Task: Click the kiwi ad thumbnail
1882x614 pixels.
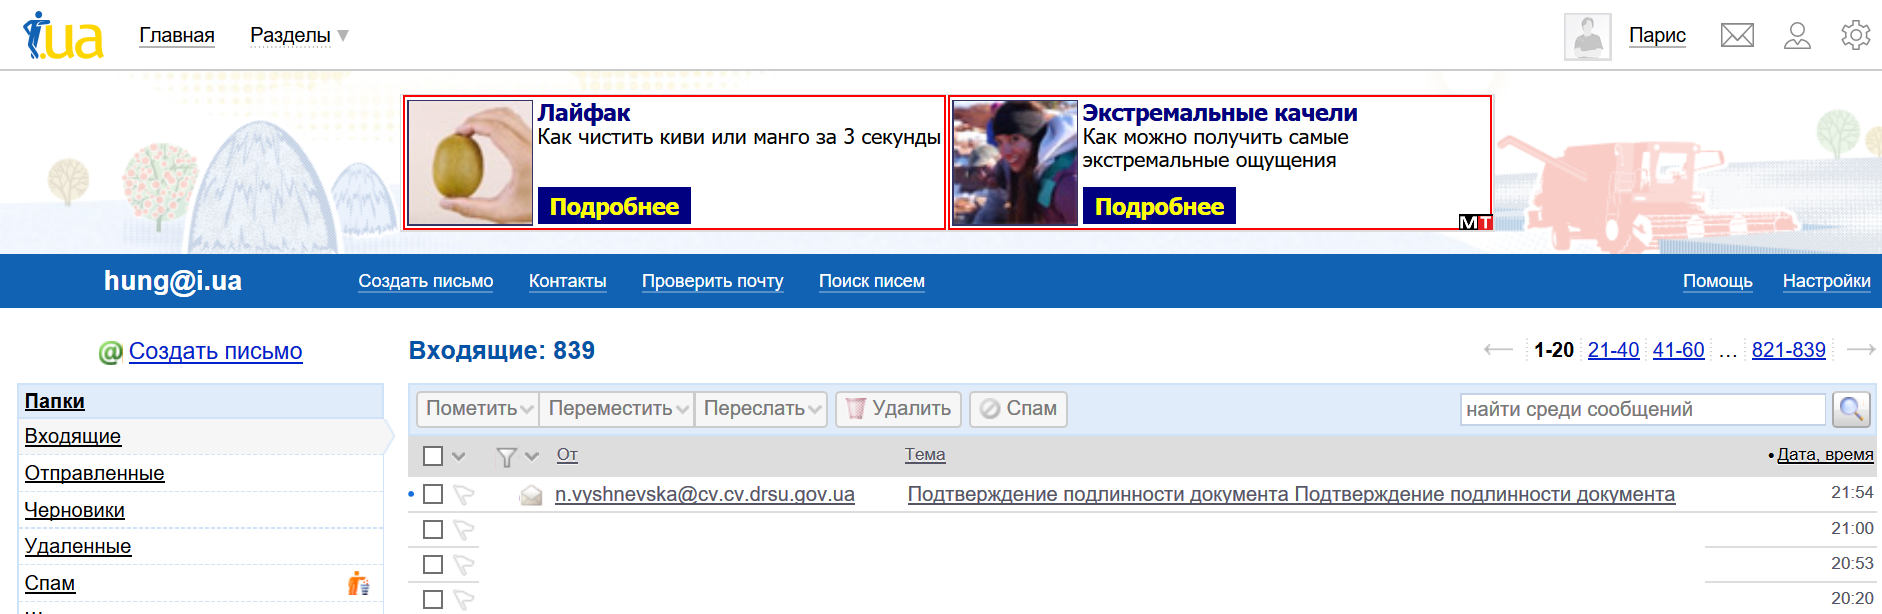Action: click(x=470, y=162)
